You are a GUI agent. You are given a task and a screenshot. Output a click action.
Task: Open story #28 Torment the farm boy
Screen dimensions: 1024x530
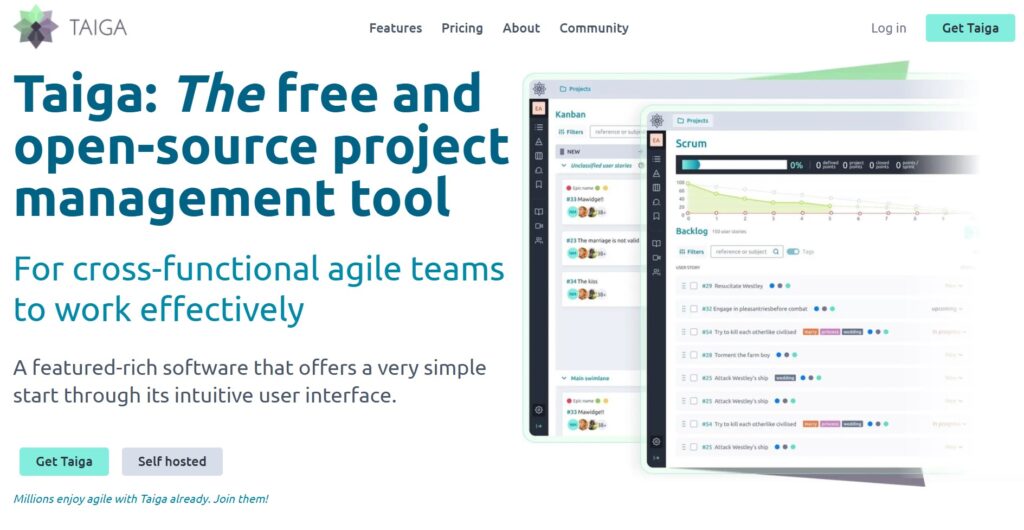pyautogui.click(x=736, y=355)
